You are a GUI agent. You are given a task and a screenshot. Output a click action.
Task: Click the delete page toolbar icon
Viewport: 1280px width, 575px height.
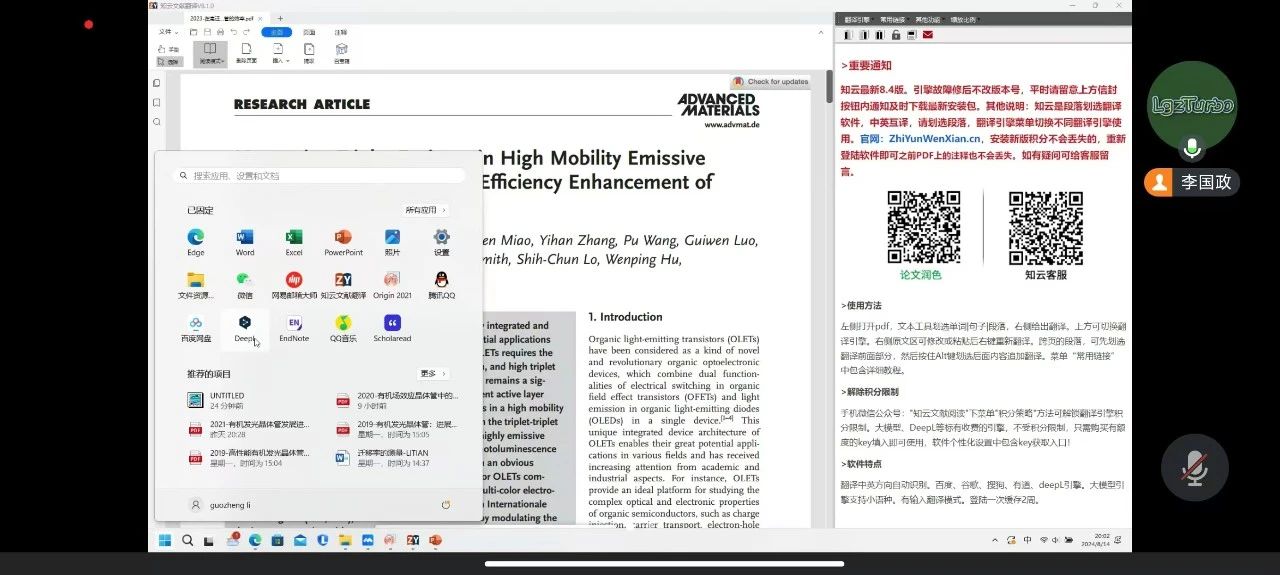246,54
